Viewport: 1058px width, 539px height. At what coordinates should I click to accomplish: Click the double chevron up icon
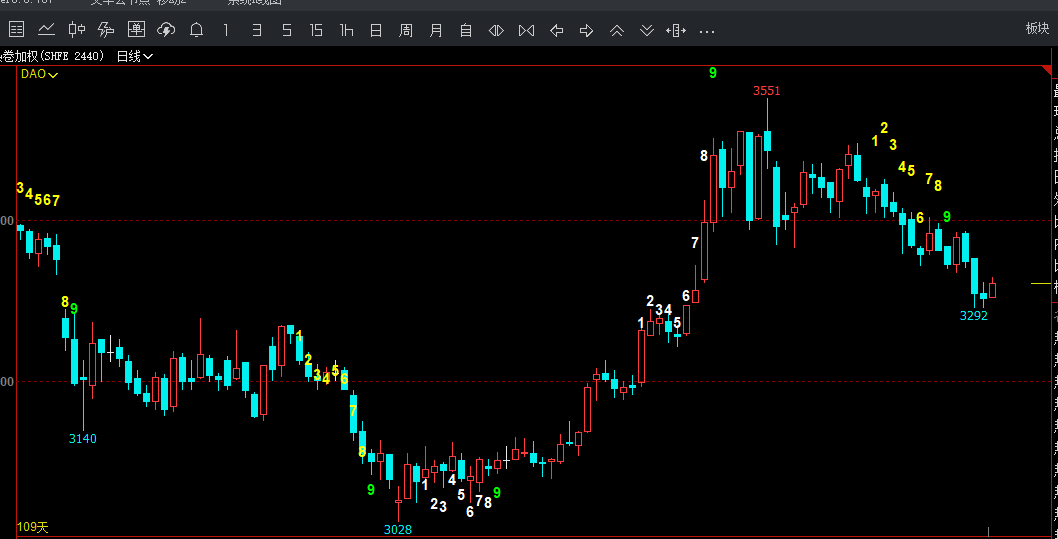click(617, 30)
